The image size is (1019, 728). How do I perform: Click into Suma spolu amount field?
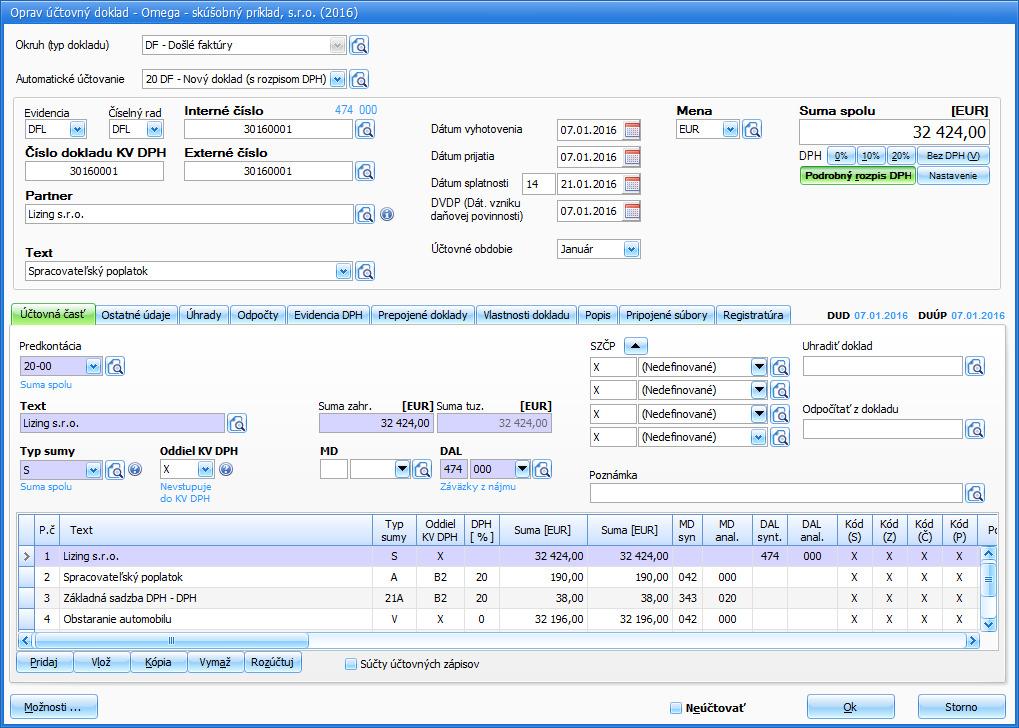click(894, 132)
